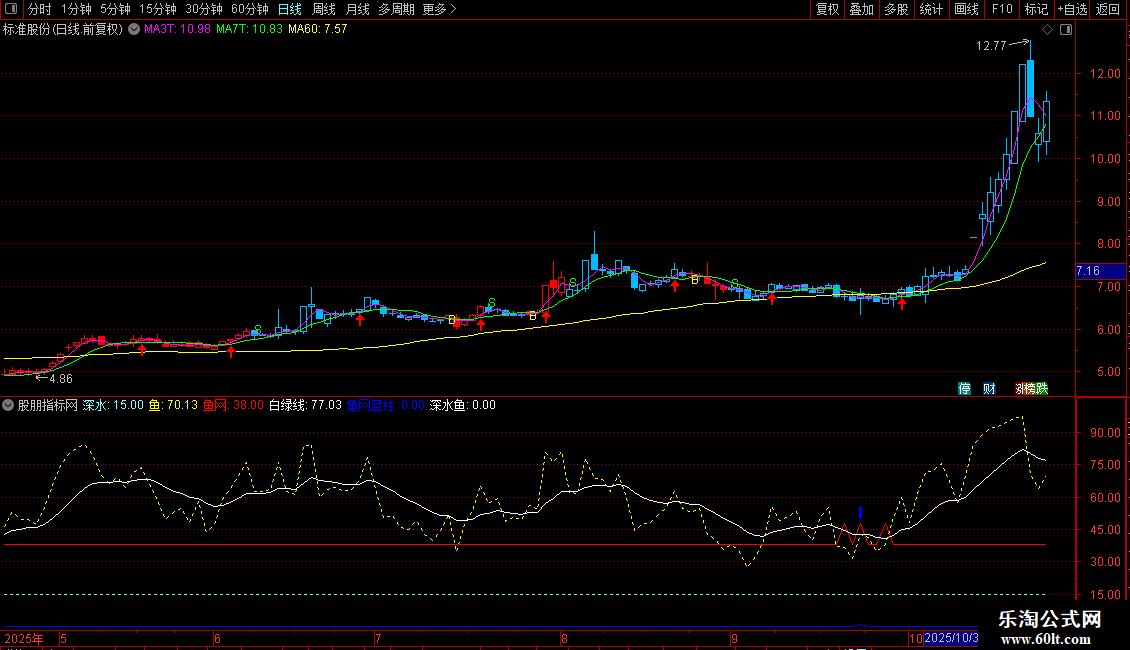The width and height of the screenshot is (1130, 650).
Task: Click the 深水鱼: 0.00 label
Action: tap(463, 406)
